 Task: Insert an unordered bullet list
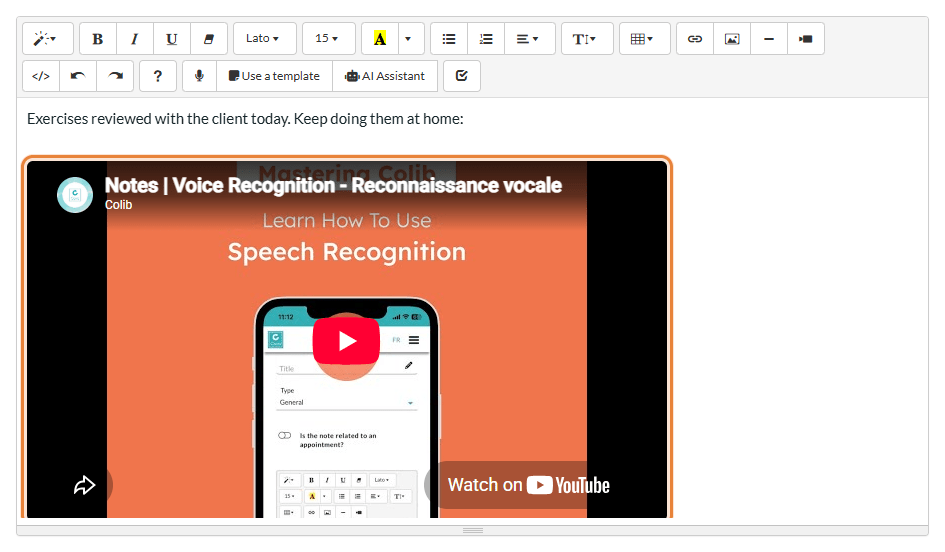pyautogui.click(x=449, y=39)
